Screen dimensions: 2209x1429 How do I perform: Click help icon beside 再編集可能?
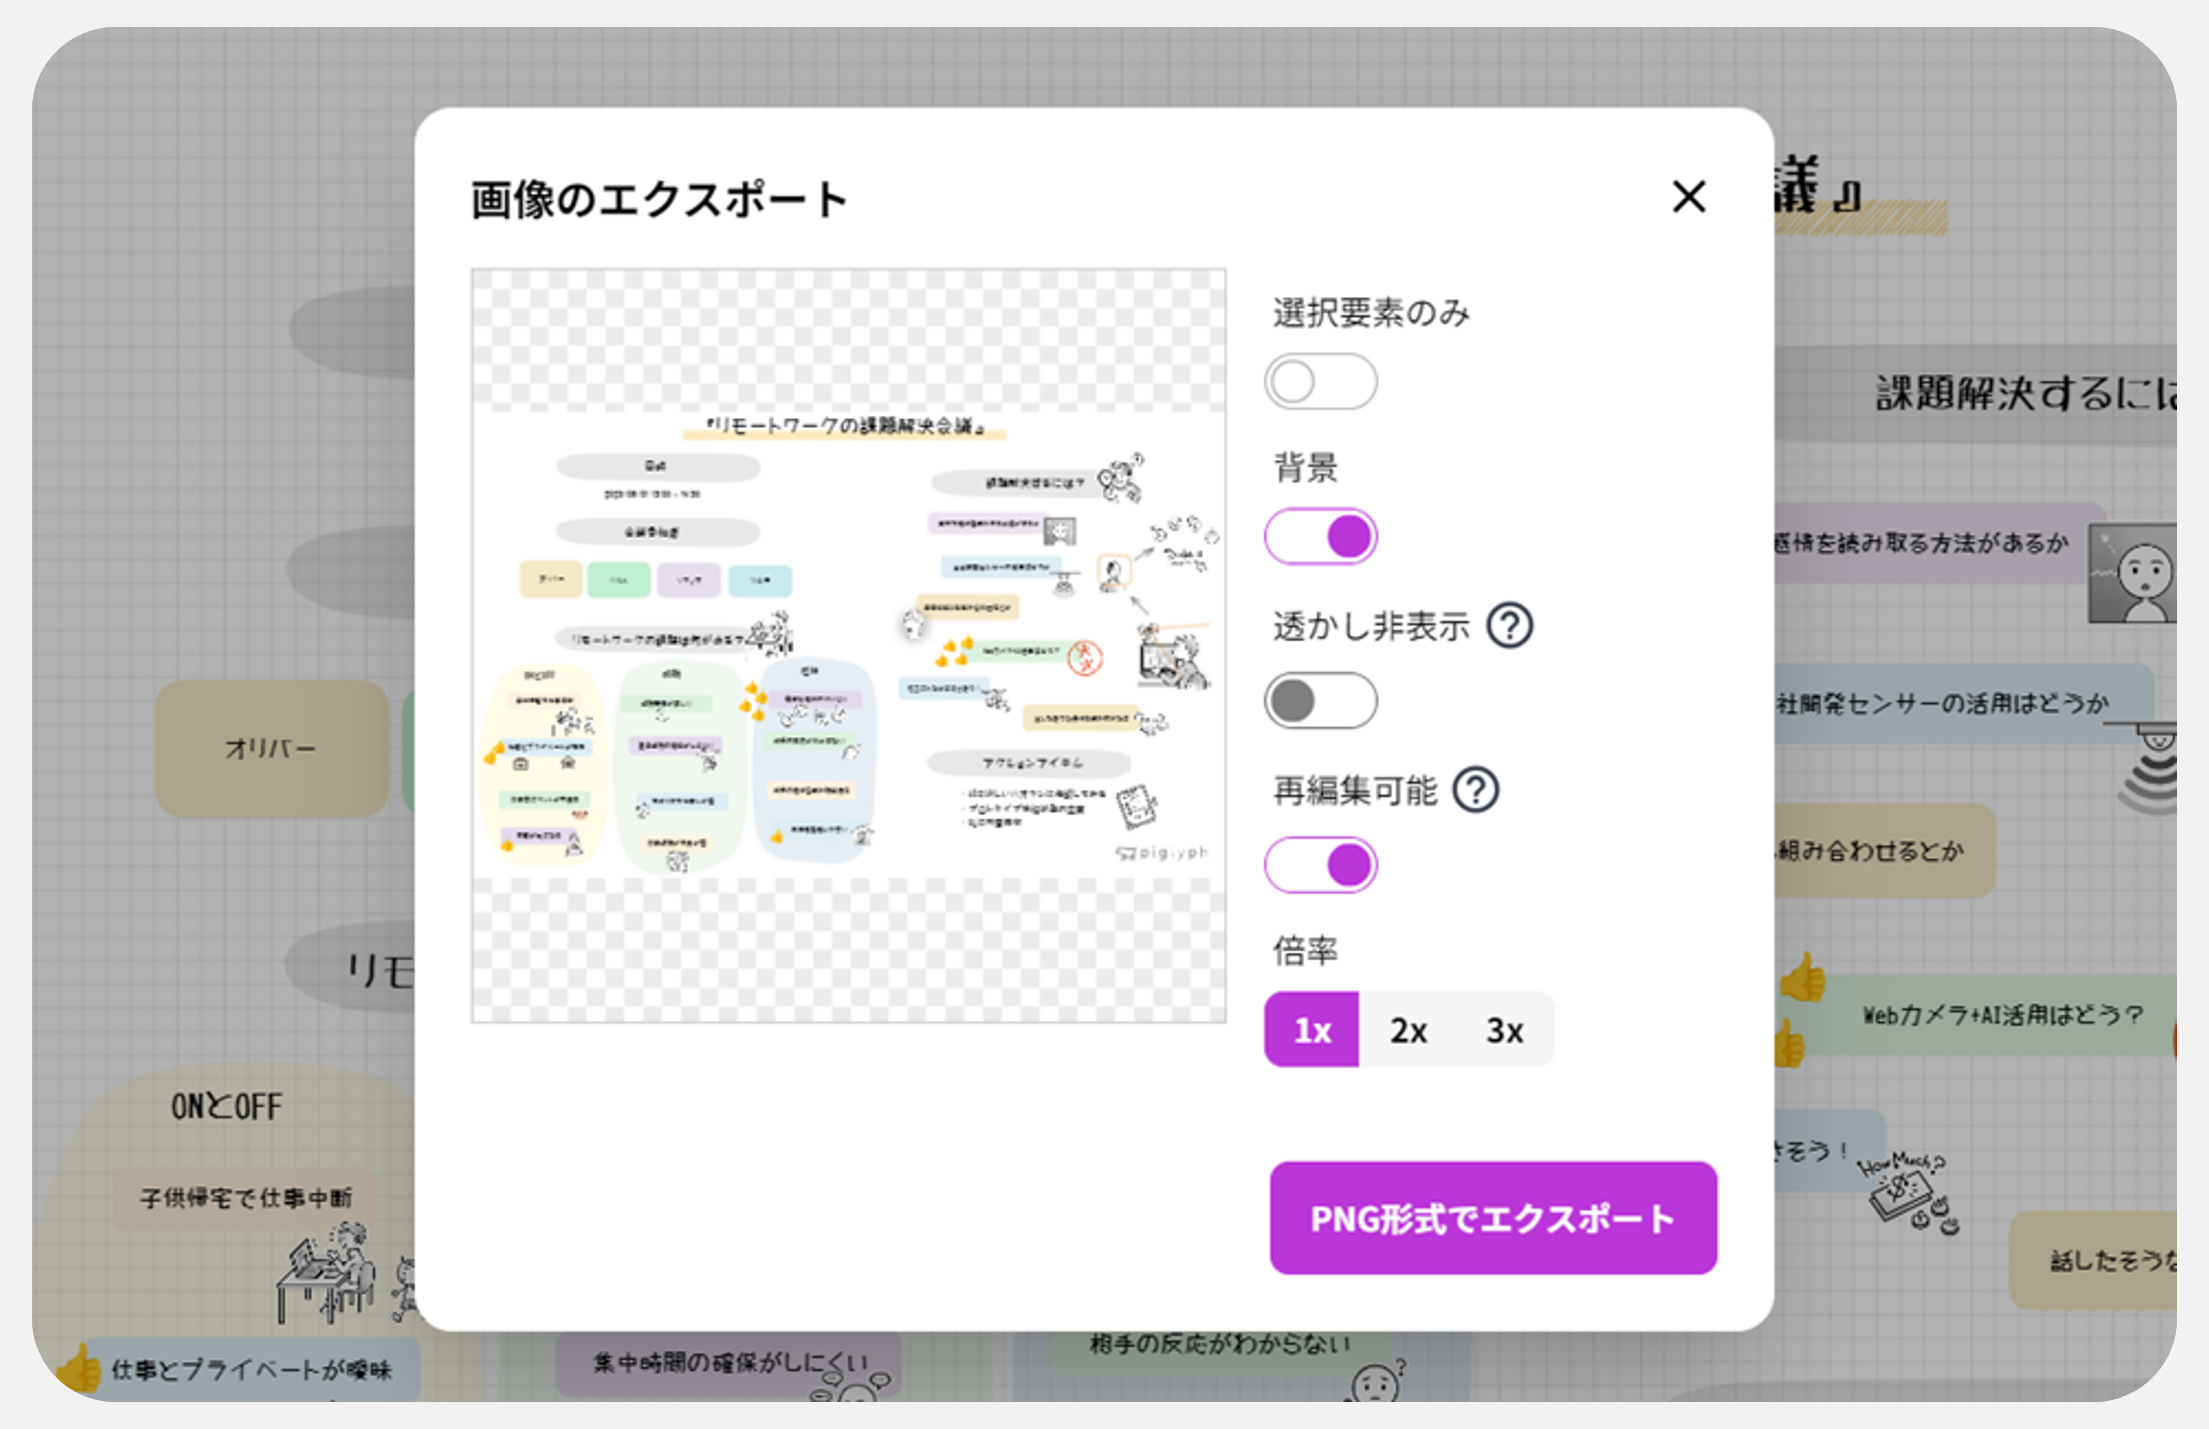pyautogui.click(x=1475, y=790)
